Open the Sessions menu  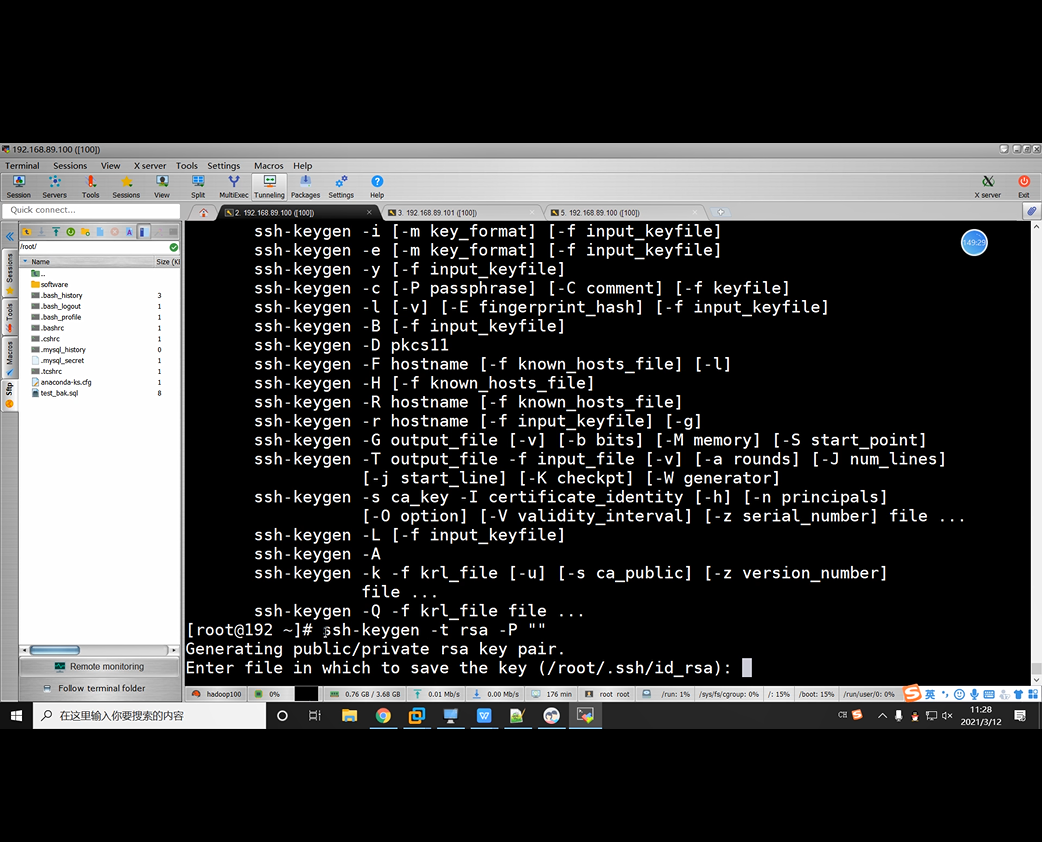pos(70,165)
